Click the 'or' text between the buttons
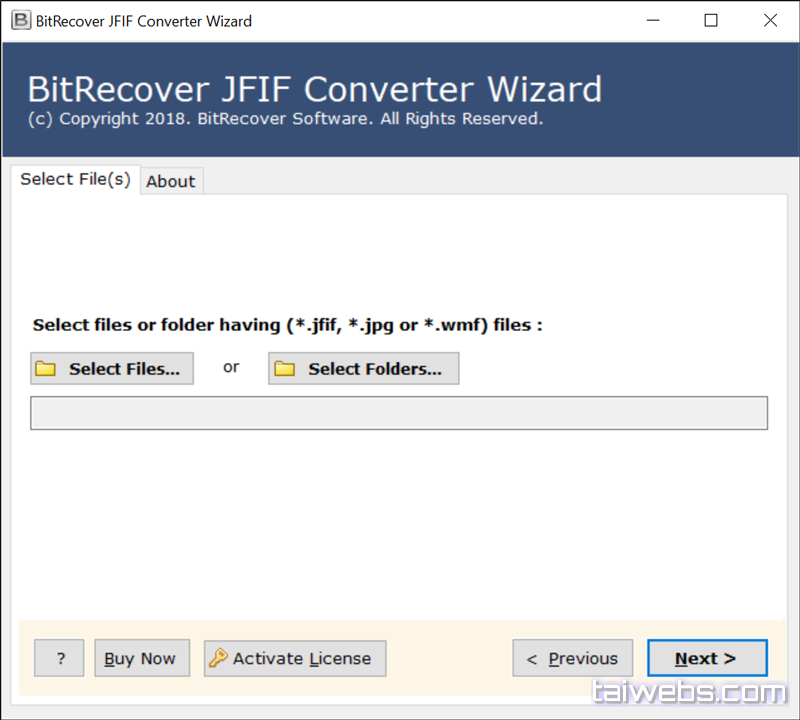Image resolution: width=800 pixels, height=720 pixels. (x=231, y=367)
